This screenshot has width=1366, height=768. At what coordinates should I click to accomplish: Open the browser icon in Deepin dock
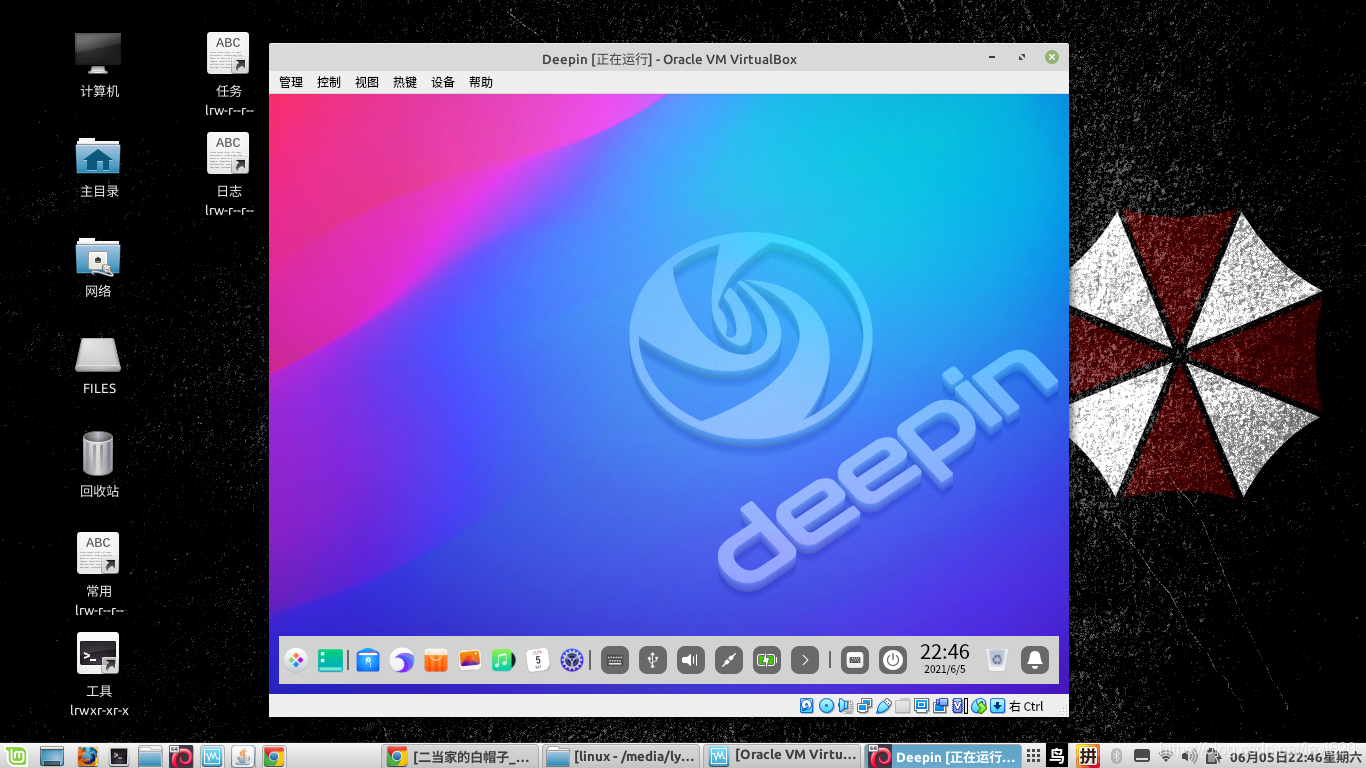click(x=402, y=660)
